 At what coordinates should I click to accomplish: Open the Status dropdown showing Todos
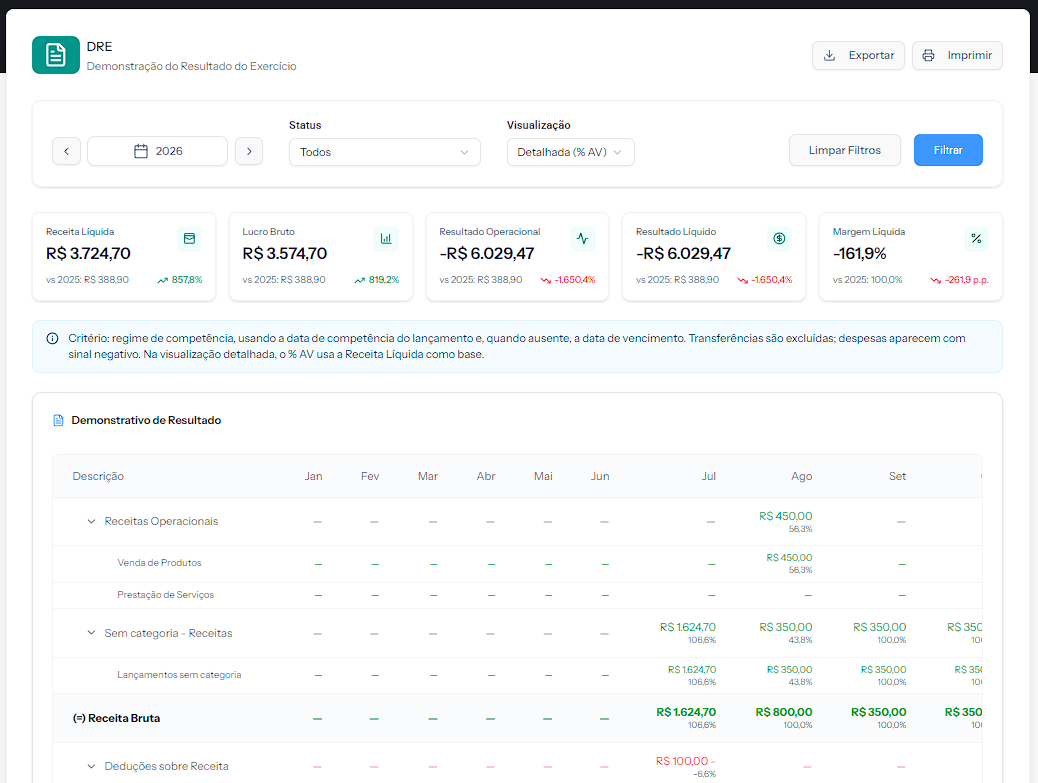[x=385, y=152]
